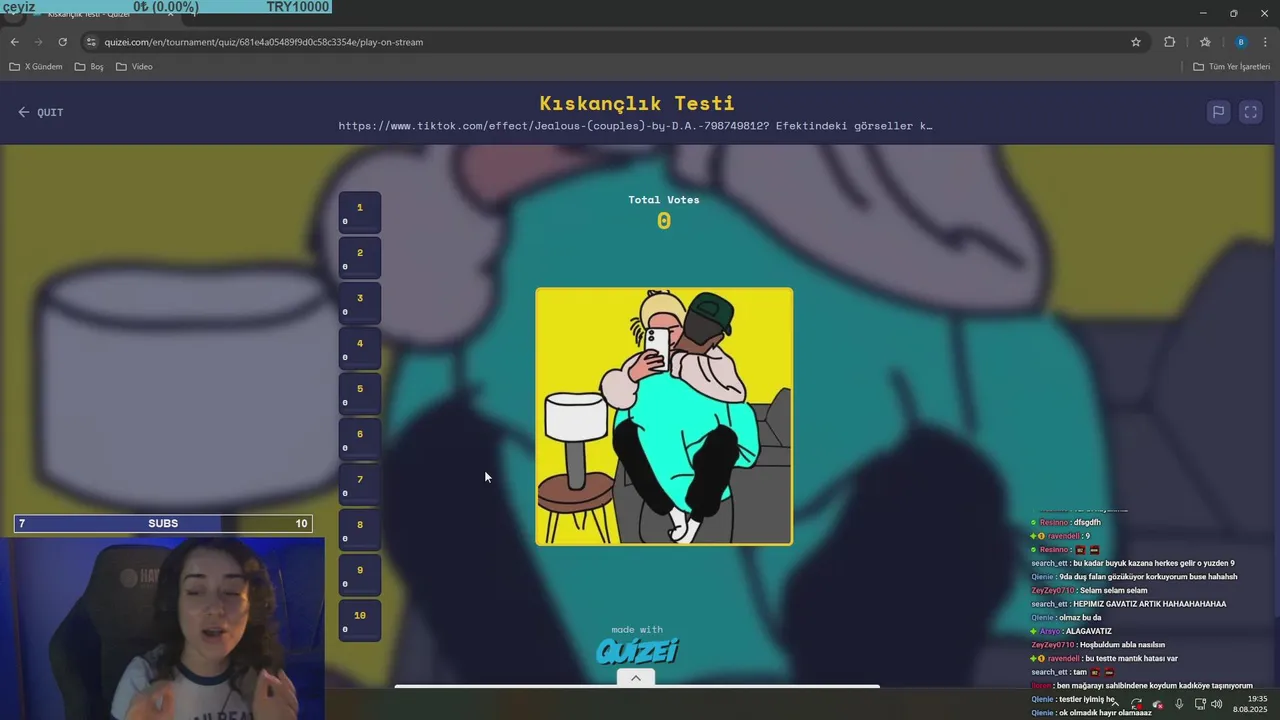Click the QUIT back button

40,112
